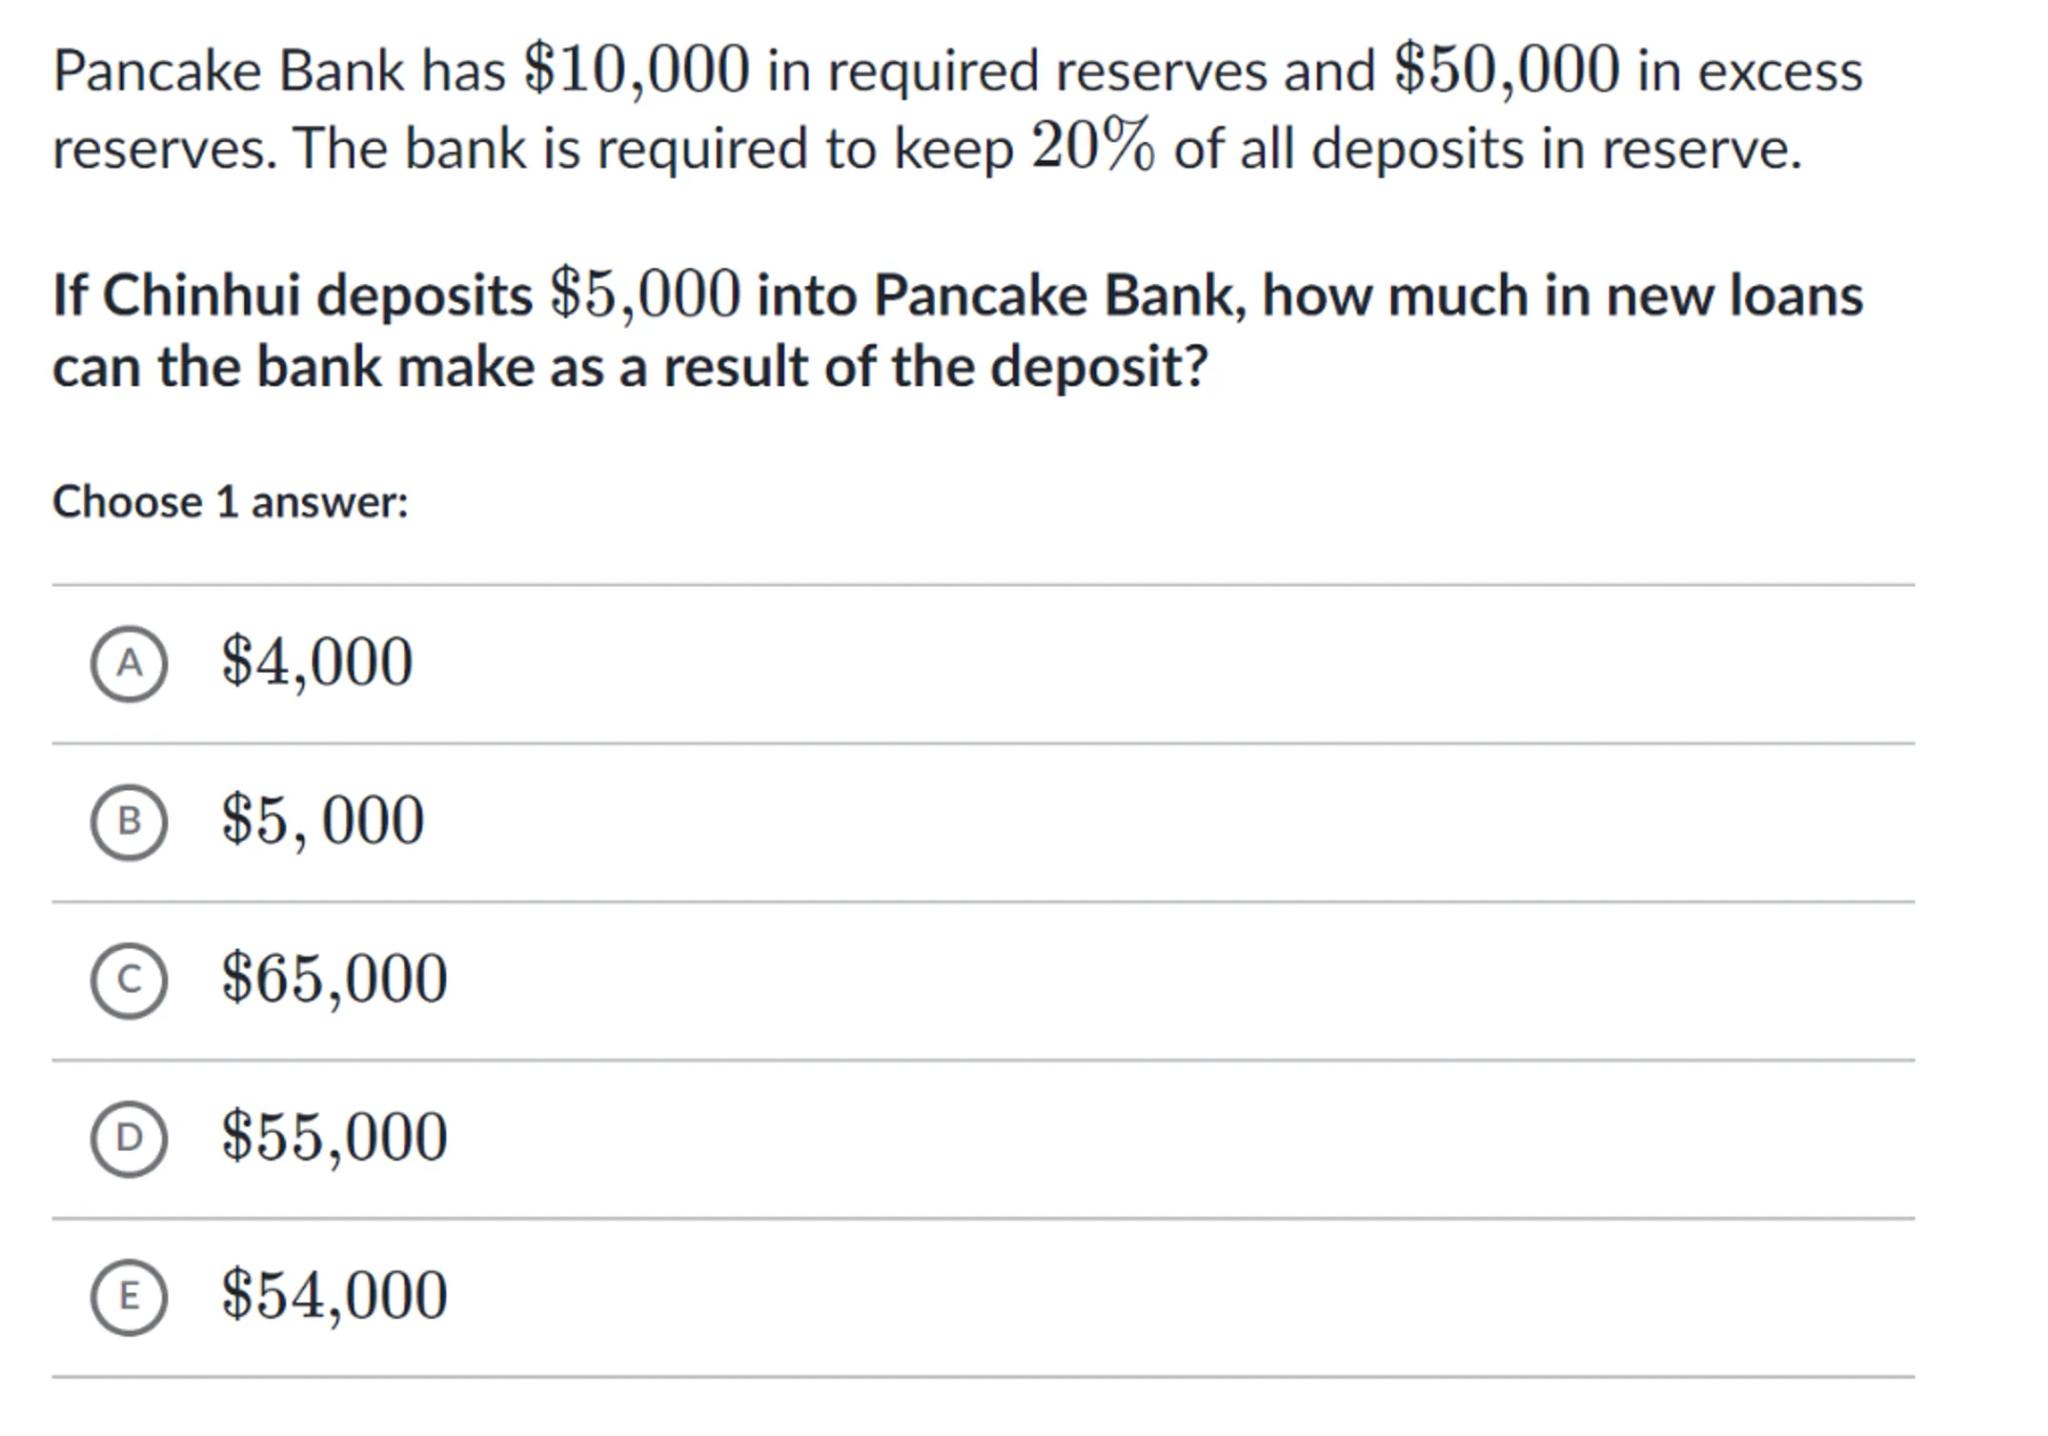Select radio button E
This screenshot has height=1436, width=2048.
coord(129,1297)
